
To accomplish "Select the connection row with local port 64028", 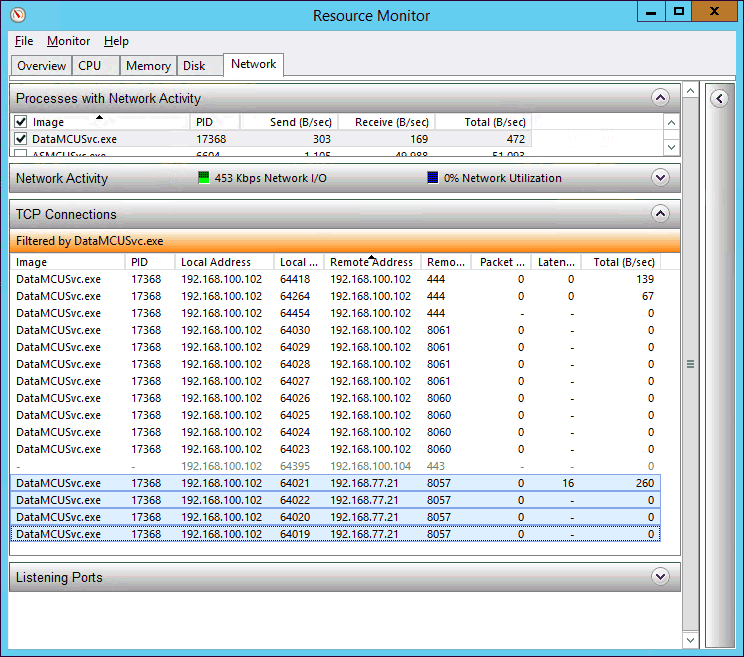I will click(x=335, y=364).
